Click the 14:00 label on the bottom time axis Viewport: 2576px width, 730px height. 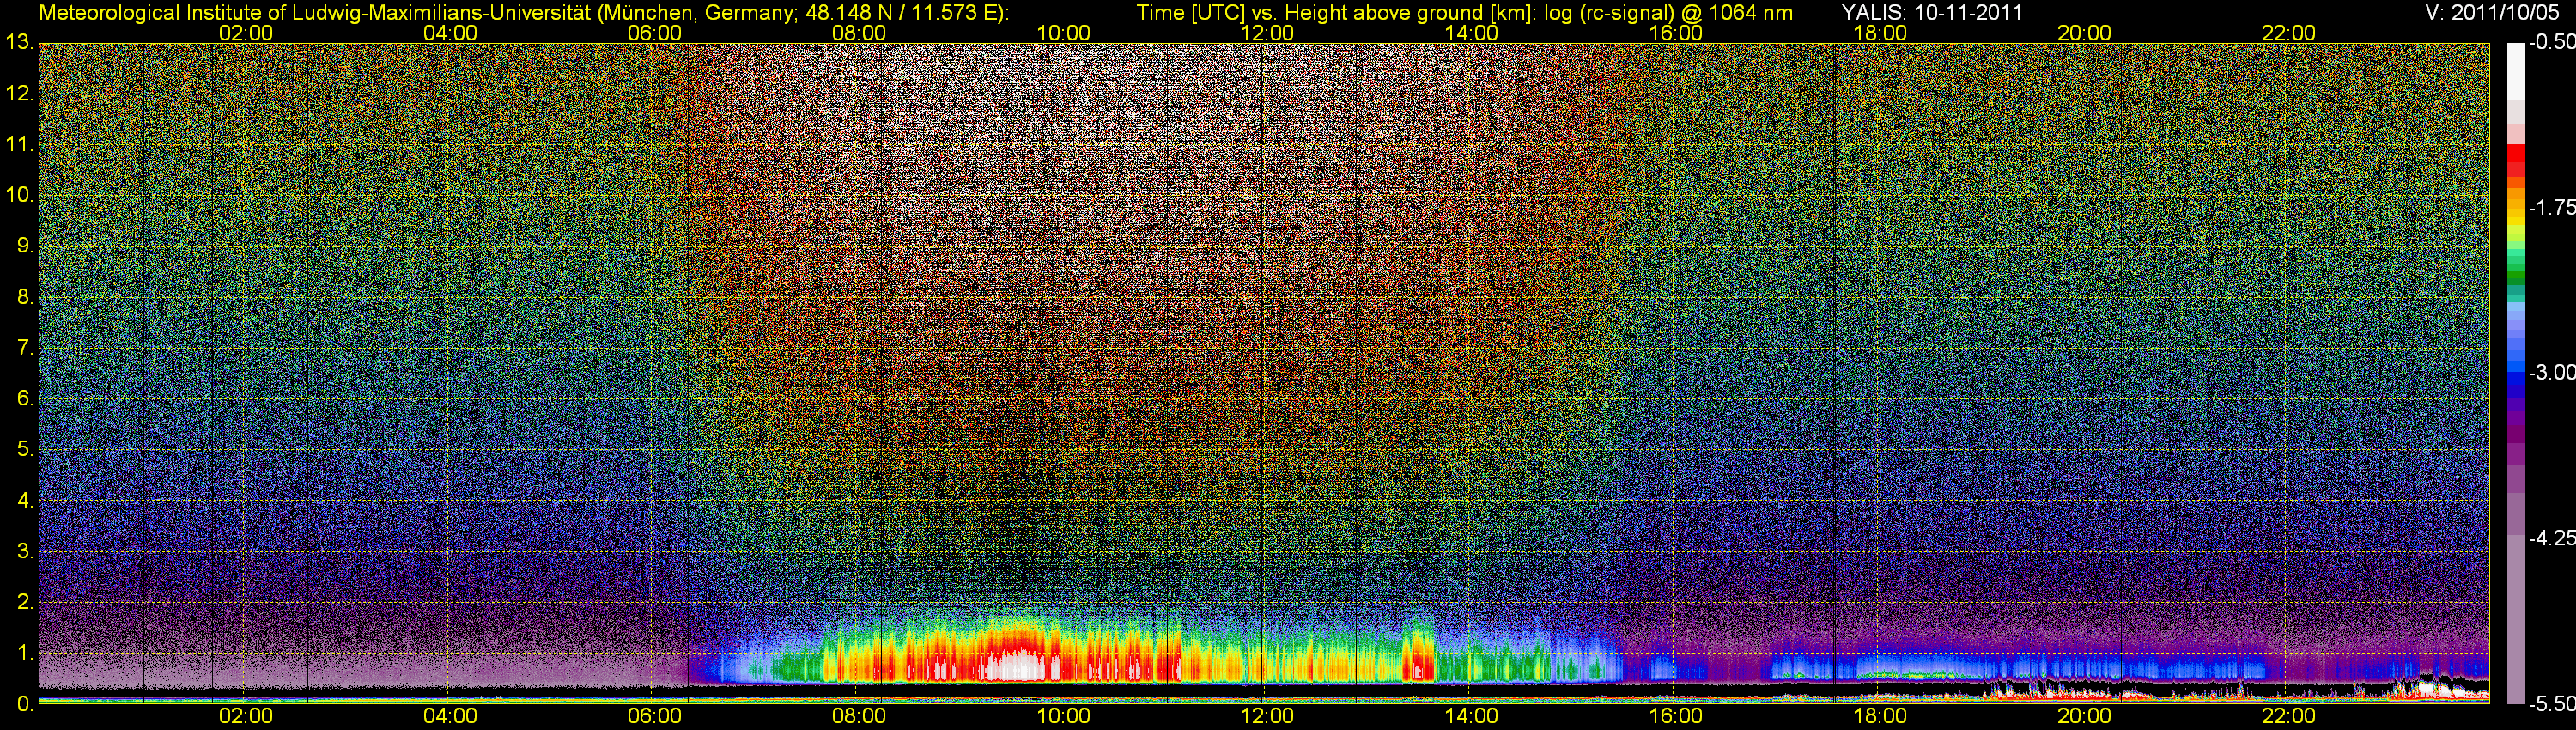tap(1472, 716)
